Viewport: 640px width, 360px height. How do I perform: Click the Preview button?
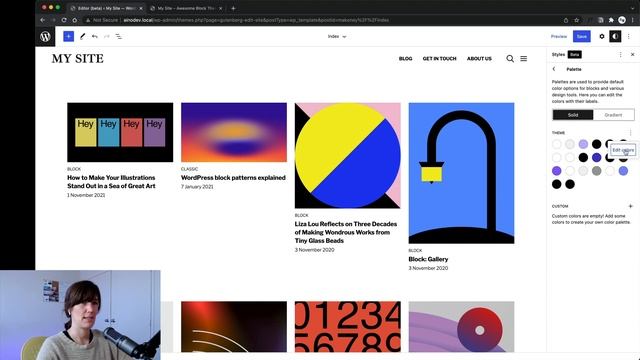point(559,36)
